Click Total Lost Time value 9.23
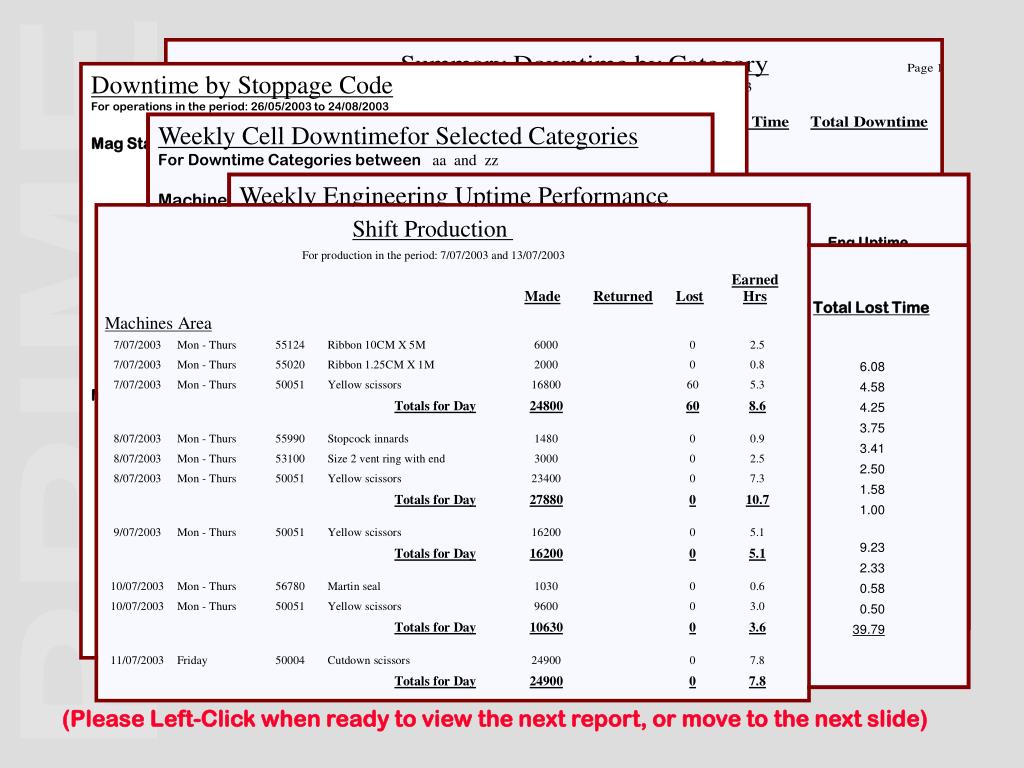The width and height of the screenshot is (1024, 768). coord(872,548)
